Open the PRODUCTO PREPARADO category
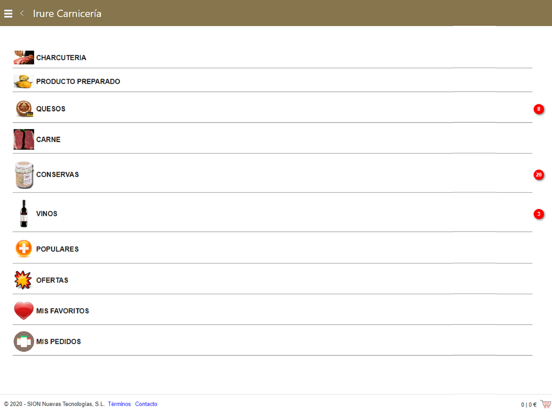552x414 pixels. (78, 81)
